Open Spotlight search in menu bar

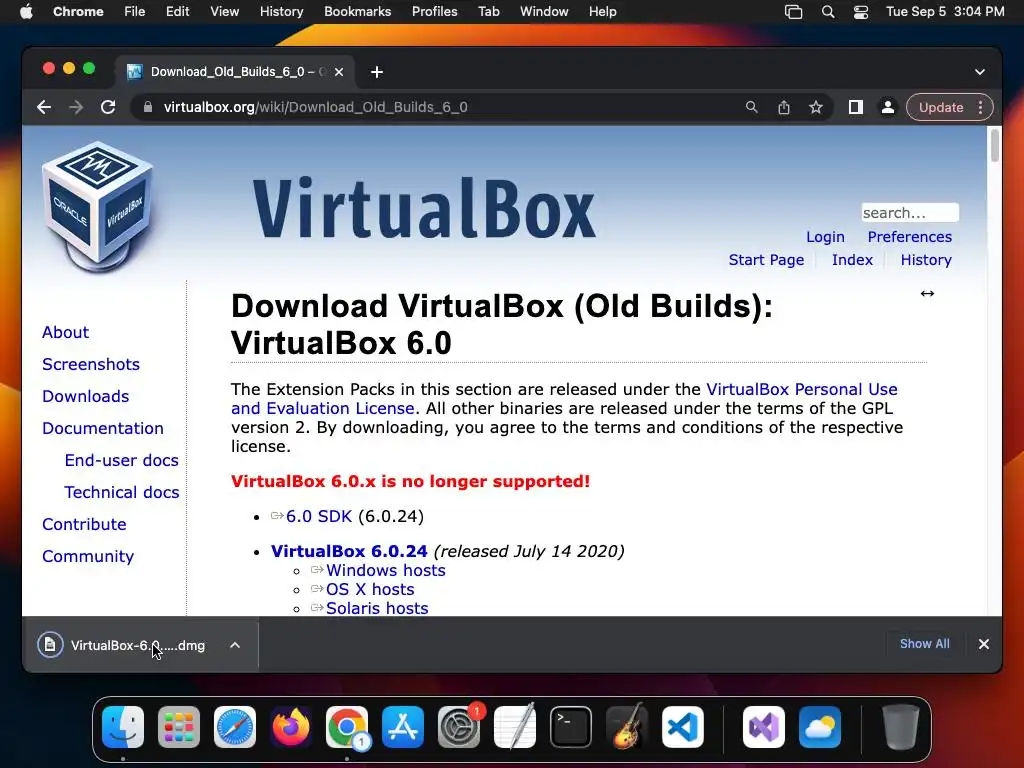[x=828, y=12]
